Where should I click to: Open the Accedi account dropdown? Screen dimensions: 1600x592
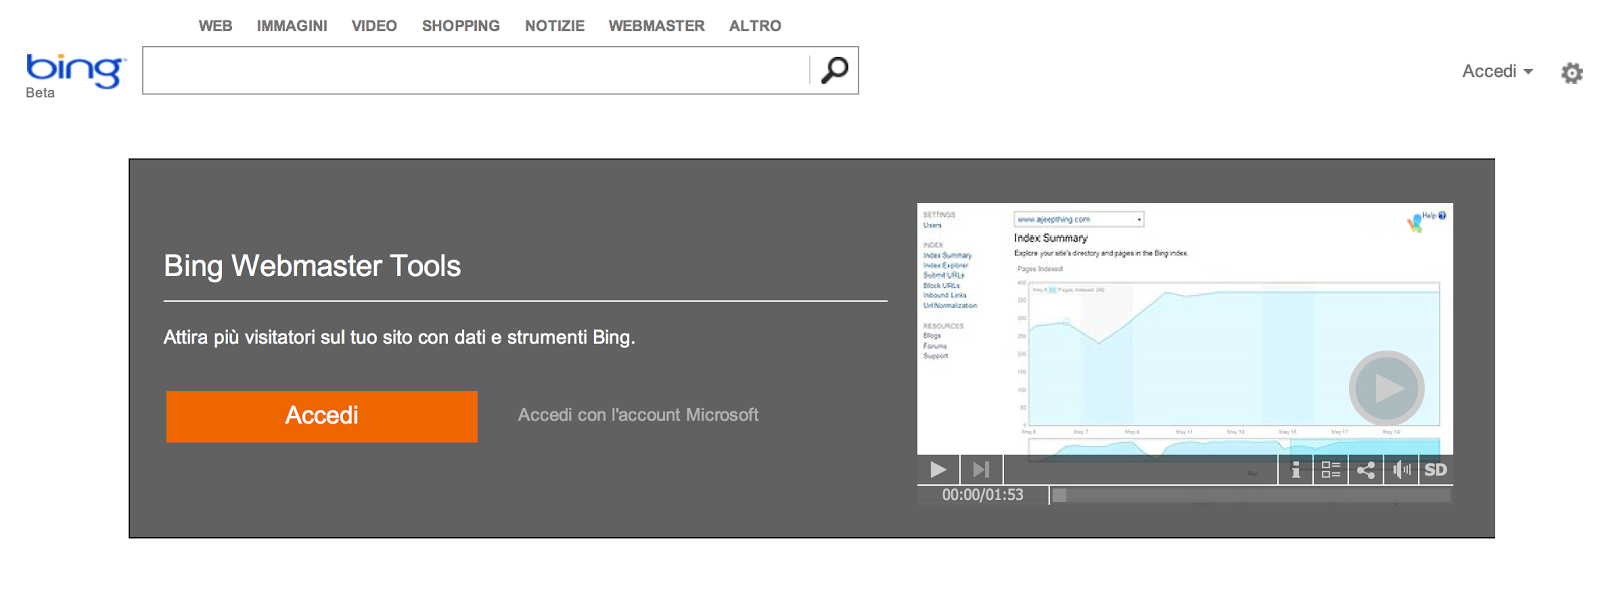[x=1497, y=71]
